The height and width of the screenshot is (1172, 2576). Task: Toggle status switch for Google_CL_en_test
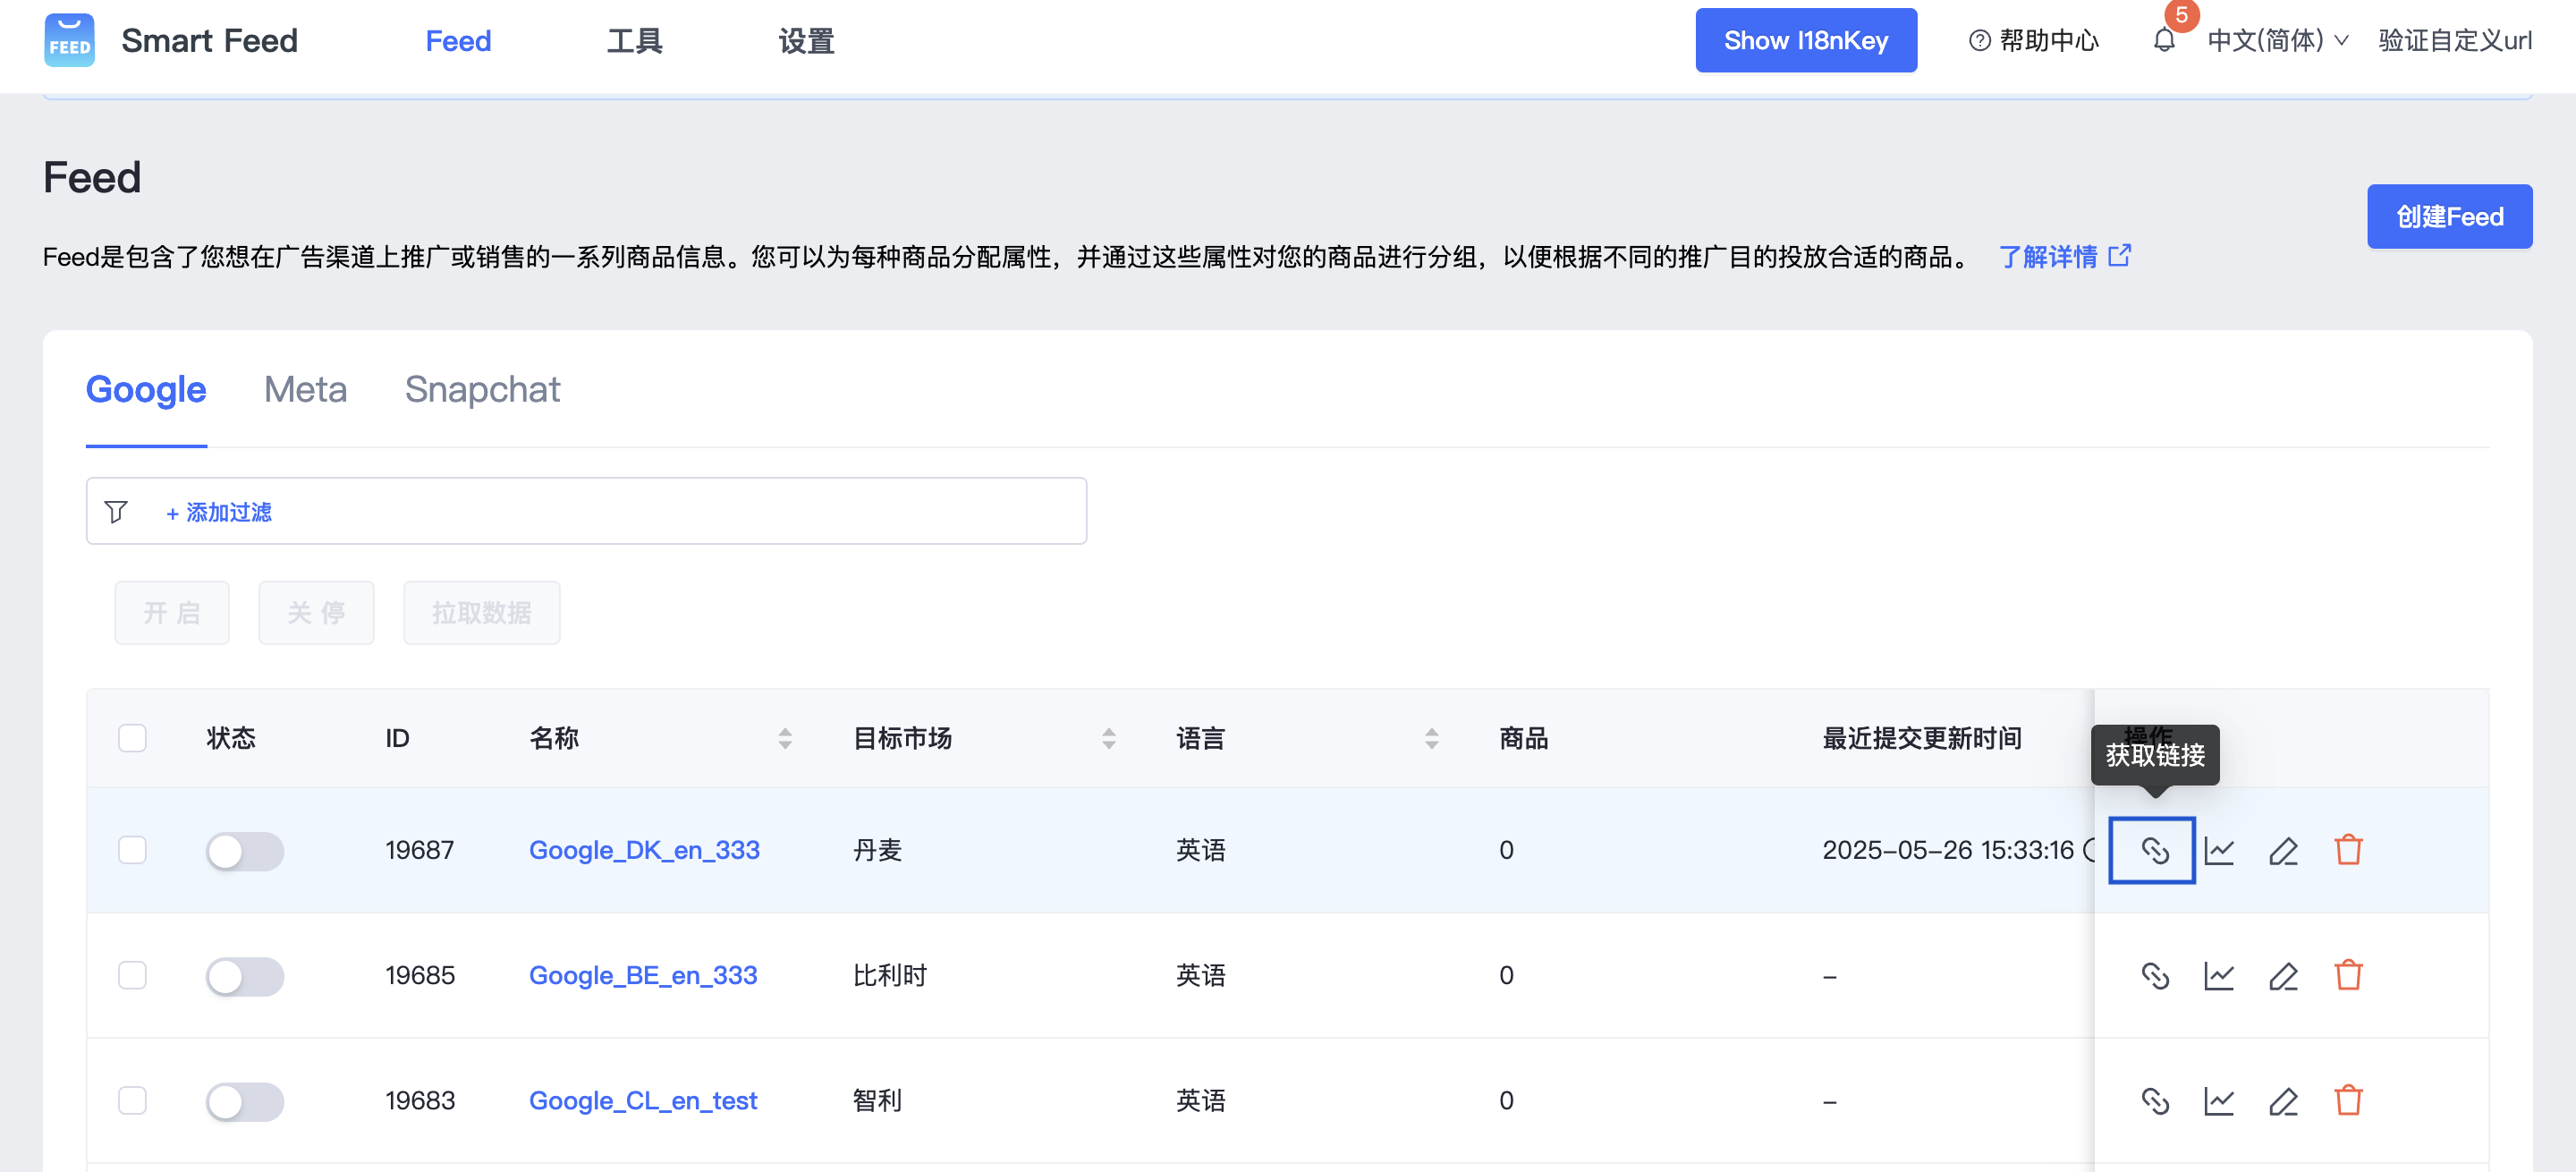(245, 1101)
